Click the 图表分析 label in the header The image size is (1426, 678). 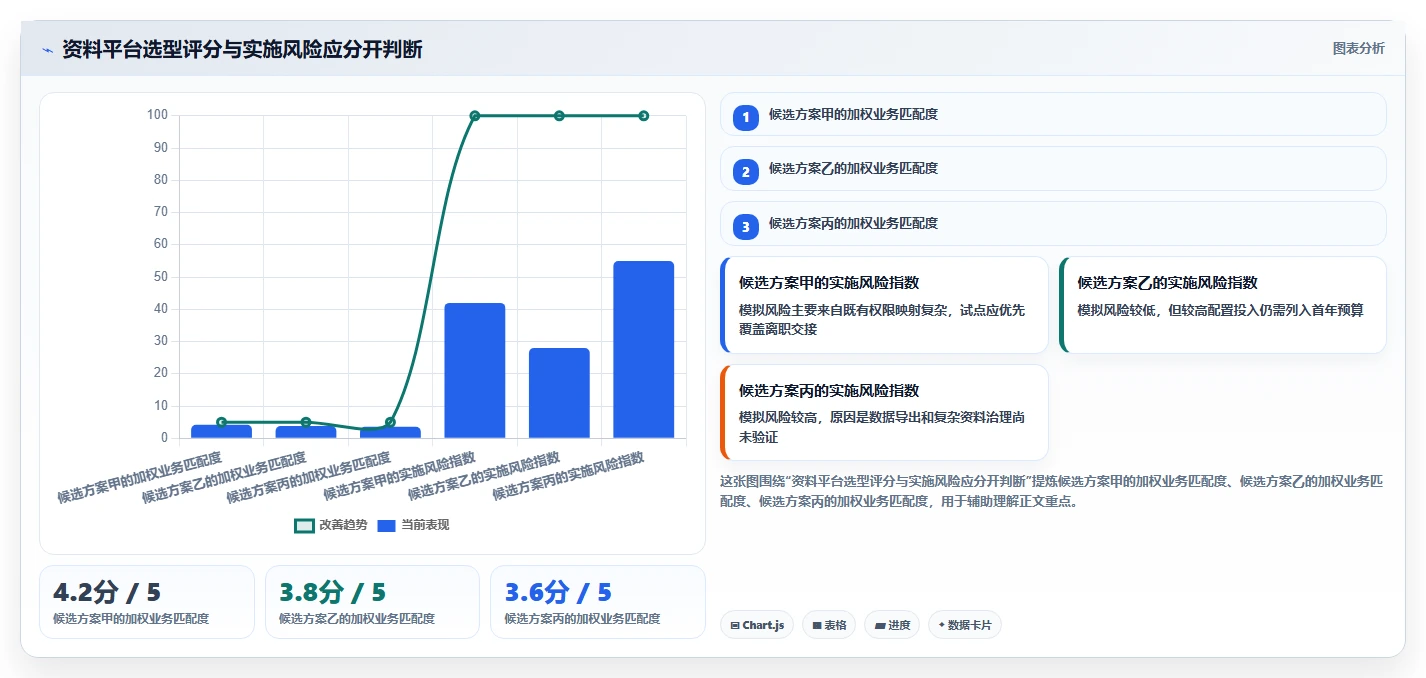(1358, 48)
